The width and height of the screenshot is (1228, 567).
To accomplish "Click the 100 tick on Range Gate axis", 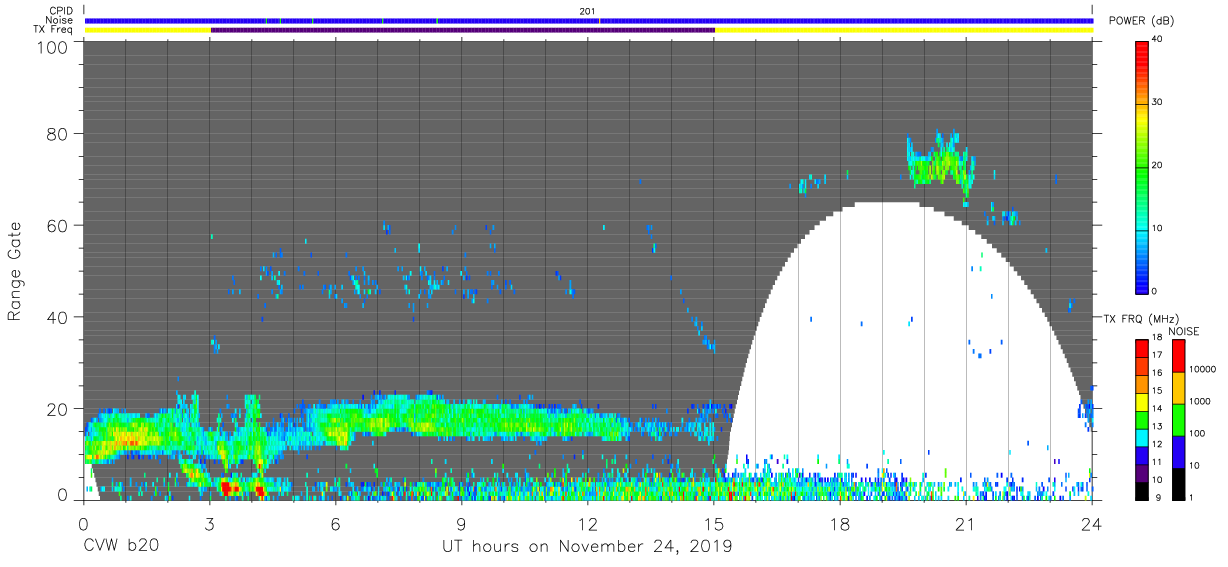I will coord(54,47).
